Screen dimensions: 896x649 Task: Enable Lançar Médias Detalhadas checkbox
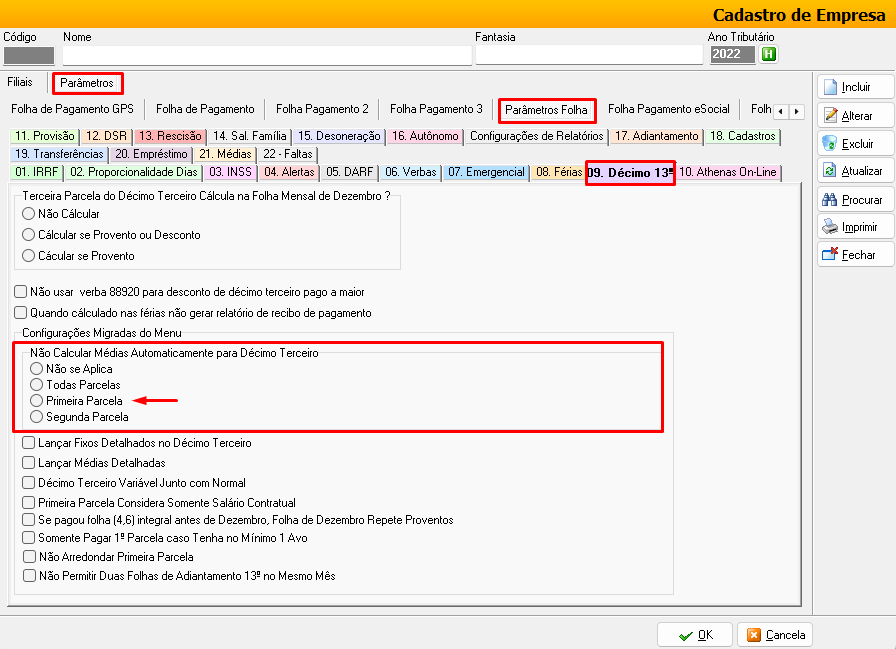28,463
